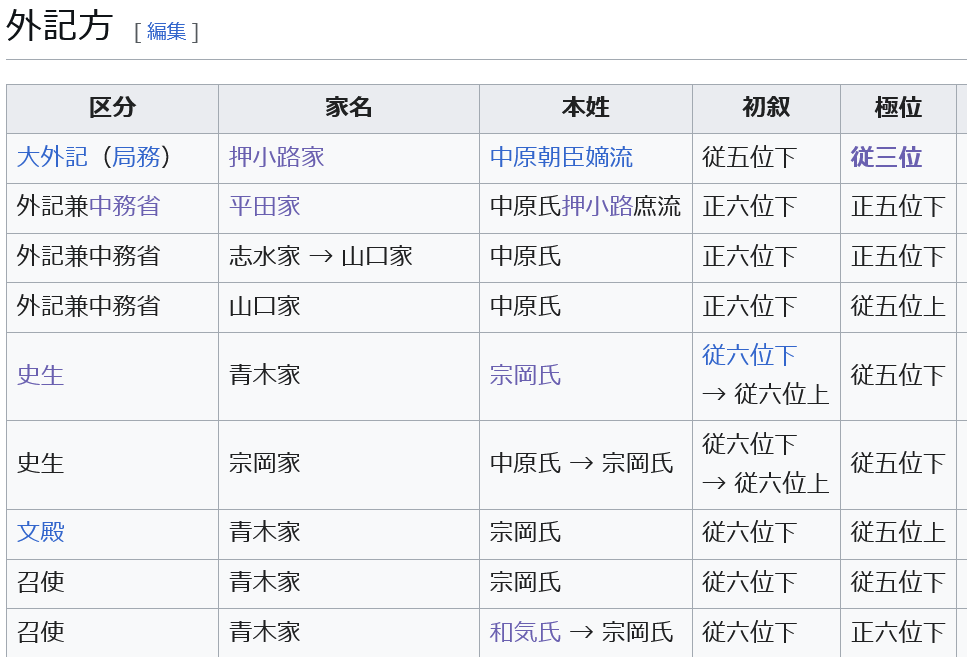Follow the 平田家 link
The height and width of the screenshot is (657, 967).
(264, 207)
